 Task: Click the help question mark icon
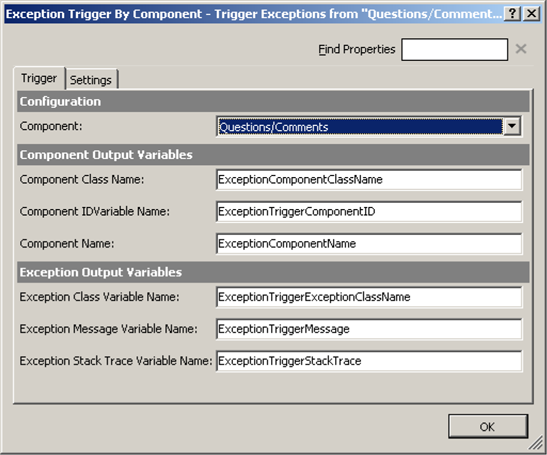click(x=512, y=14)
